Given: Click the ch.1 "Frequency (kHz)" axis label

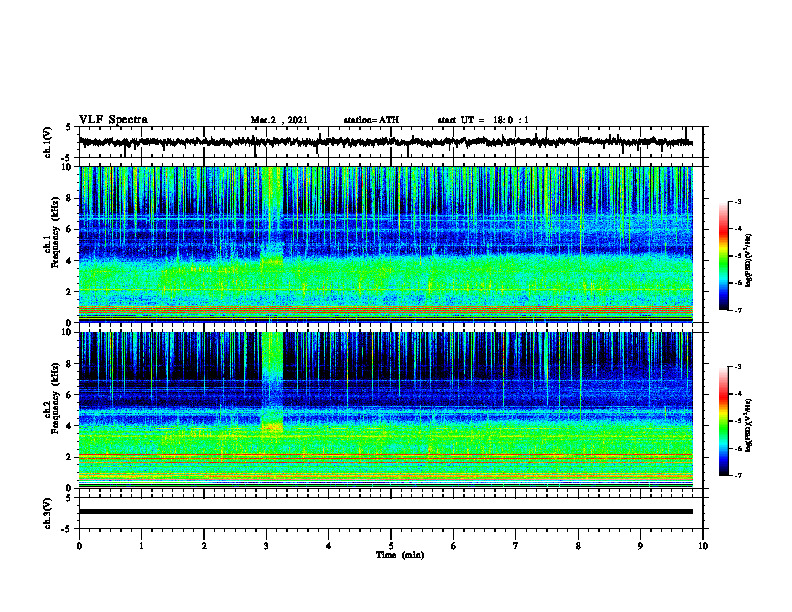Looking at the screenshot, I should pyautogui.click(x=56, y=233).
